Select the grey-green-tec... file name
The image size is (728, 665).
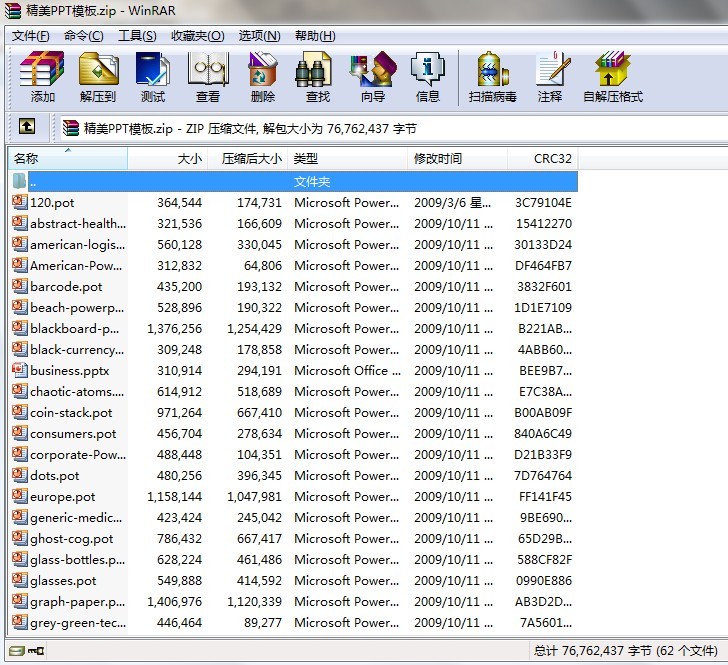click(78, 622)
